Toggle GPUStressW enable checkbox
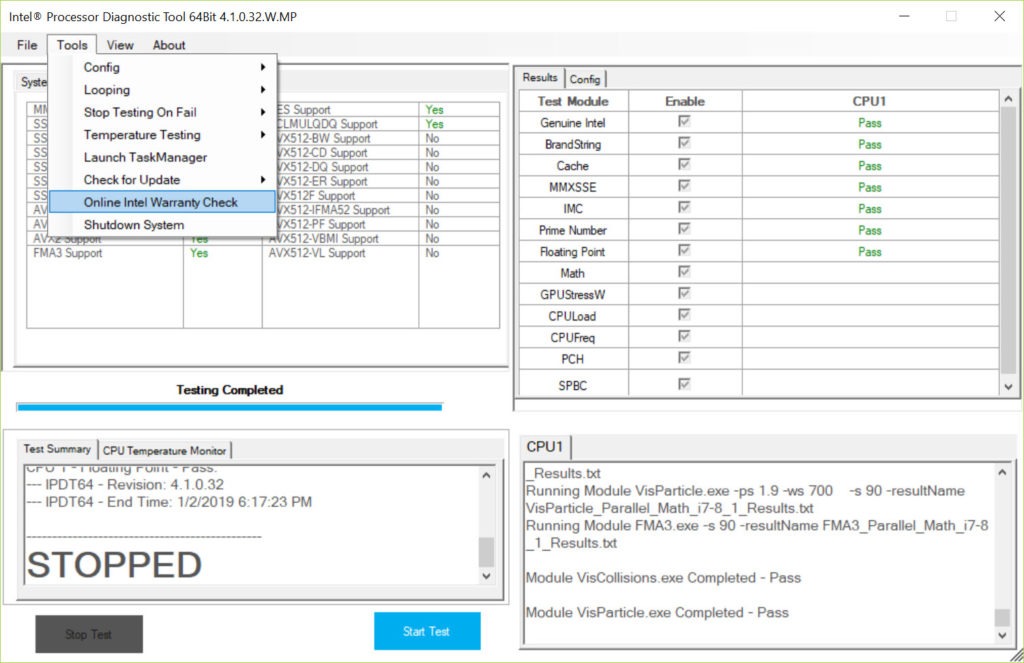1024x663 pixels. pos(684,293)
